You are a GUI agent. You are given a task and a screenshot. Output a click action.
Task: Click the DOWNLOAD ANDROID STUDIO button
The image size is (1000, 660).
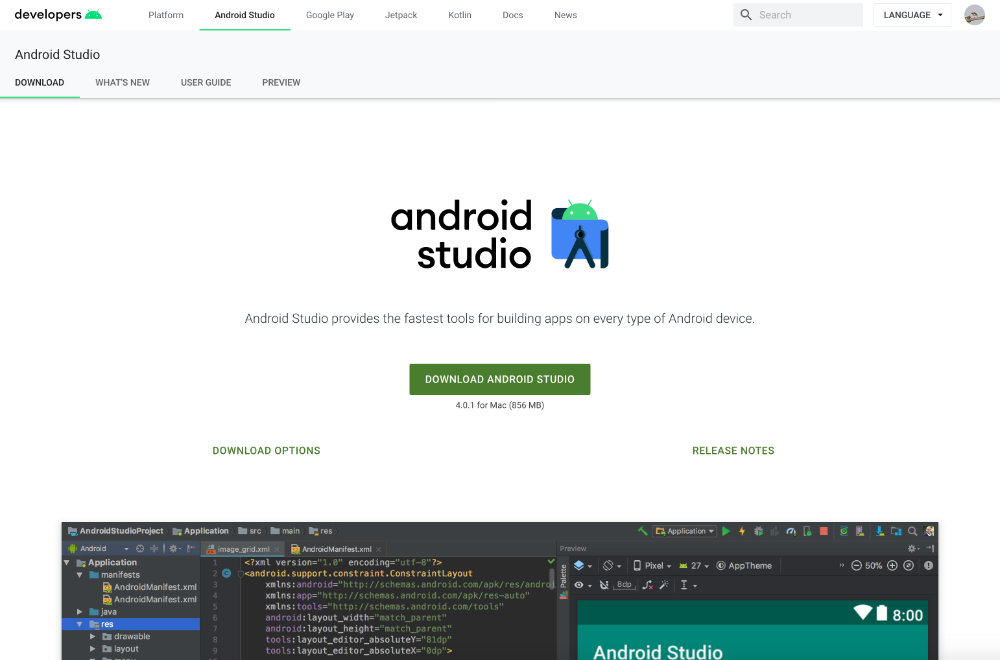(500, 379)
